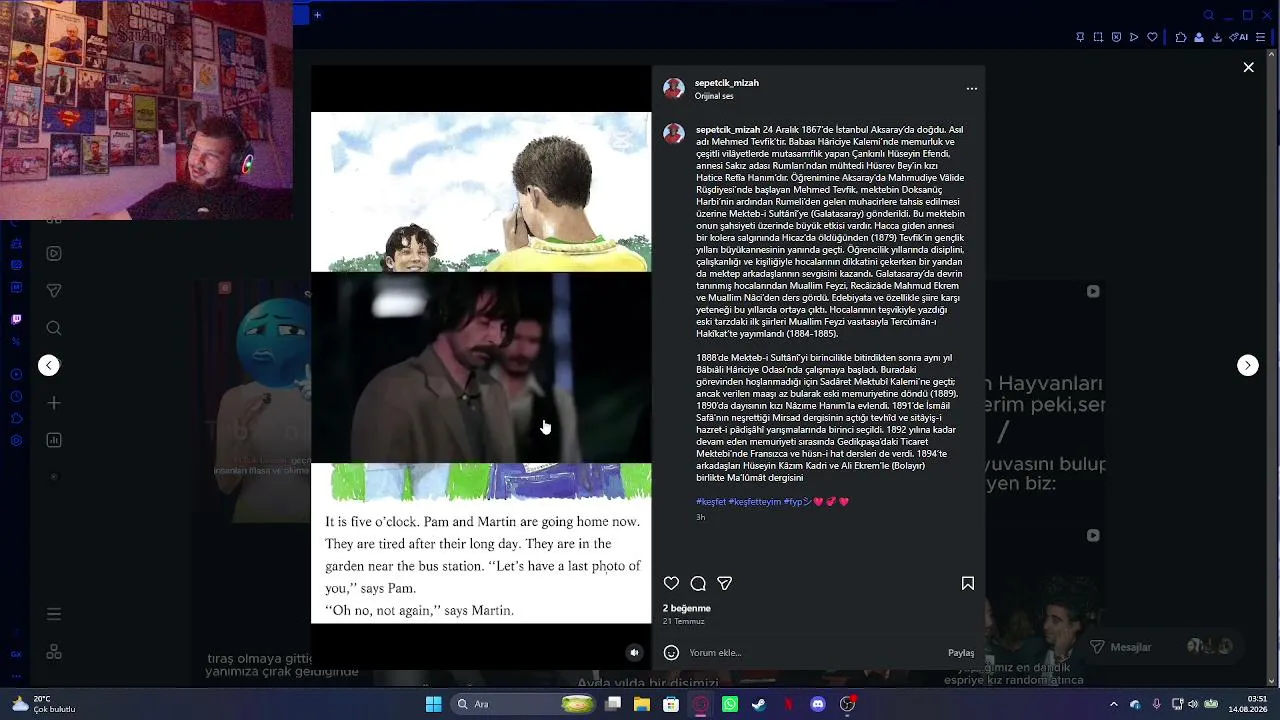This screenshot has width=1280, height=720.
Task: Open the Extensions toolbar icon
Action: (x=1181, y=37)
